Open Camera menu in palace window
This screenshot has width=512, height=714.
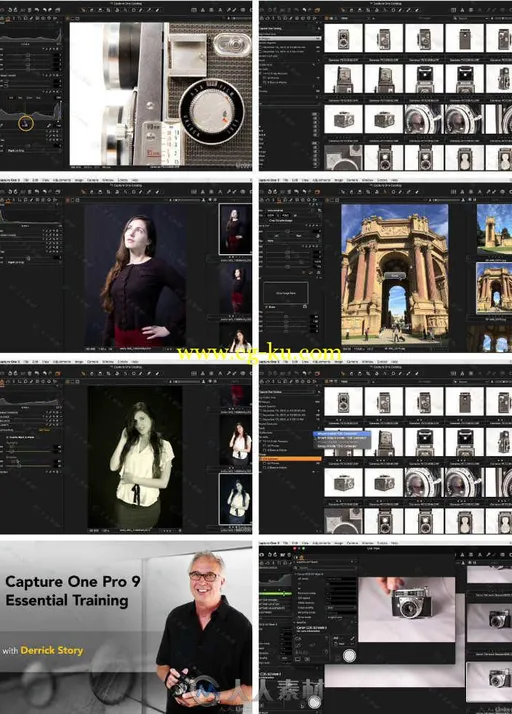[x=352, y=180]
